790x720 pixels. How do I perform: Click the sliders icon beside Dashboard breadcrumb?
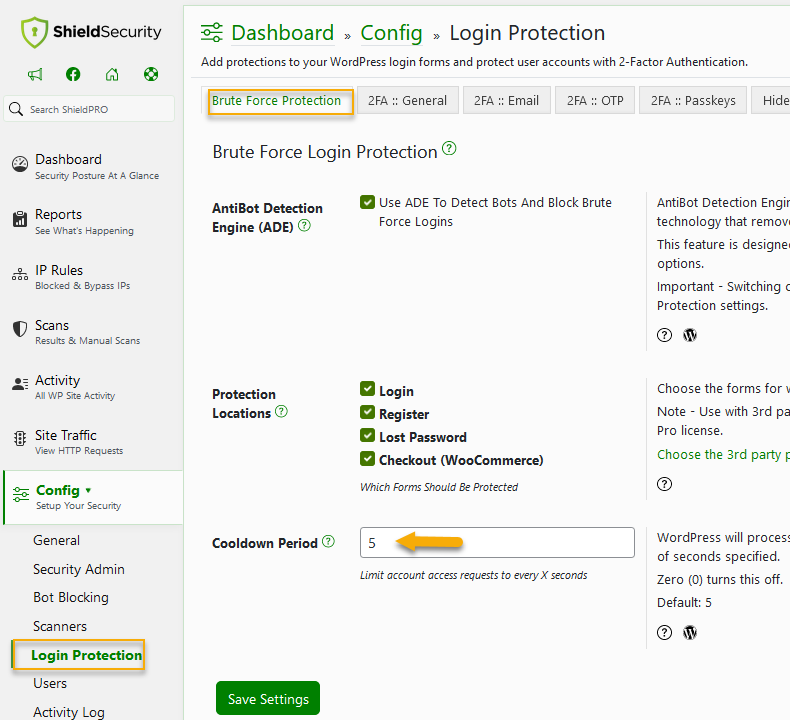coord(212,33)
